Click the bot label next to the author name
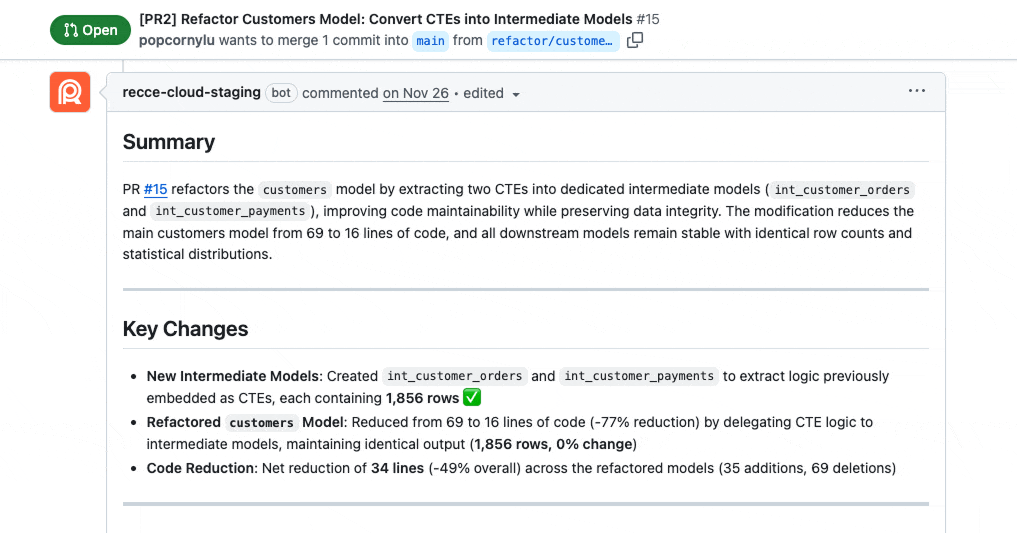Viewport: 1017px width, 544px height. pyautogui.click(x=281, y=93)
